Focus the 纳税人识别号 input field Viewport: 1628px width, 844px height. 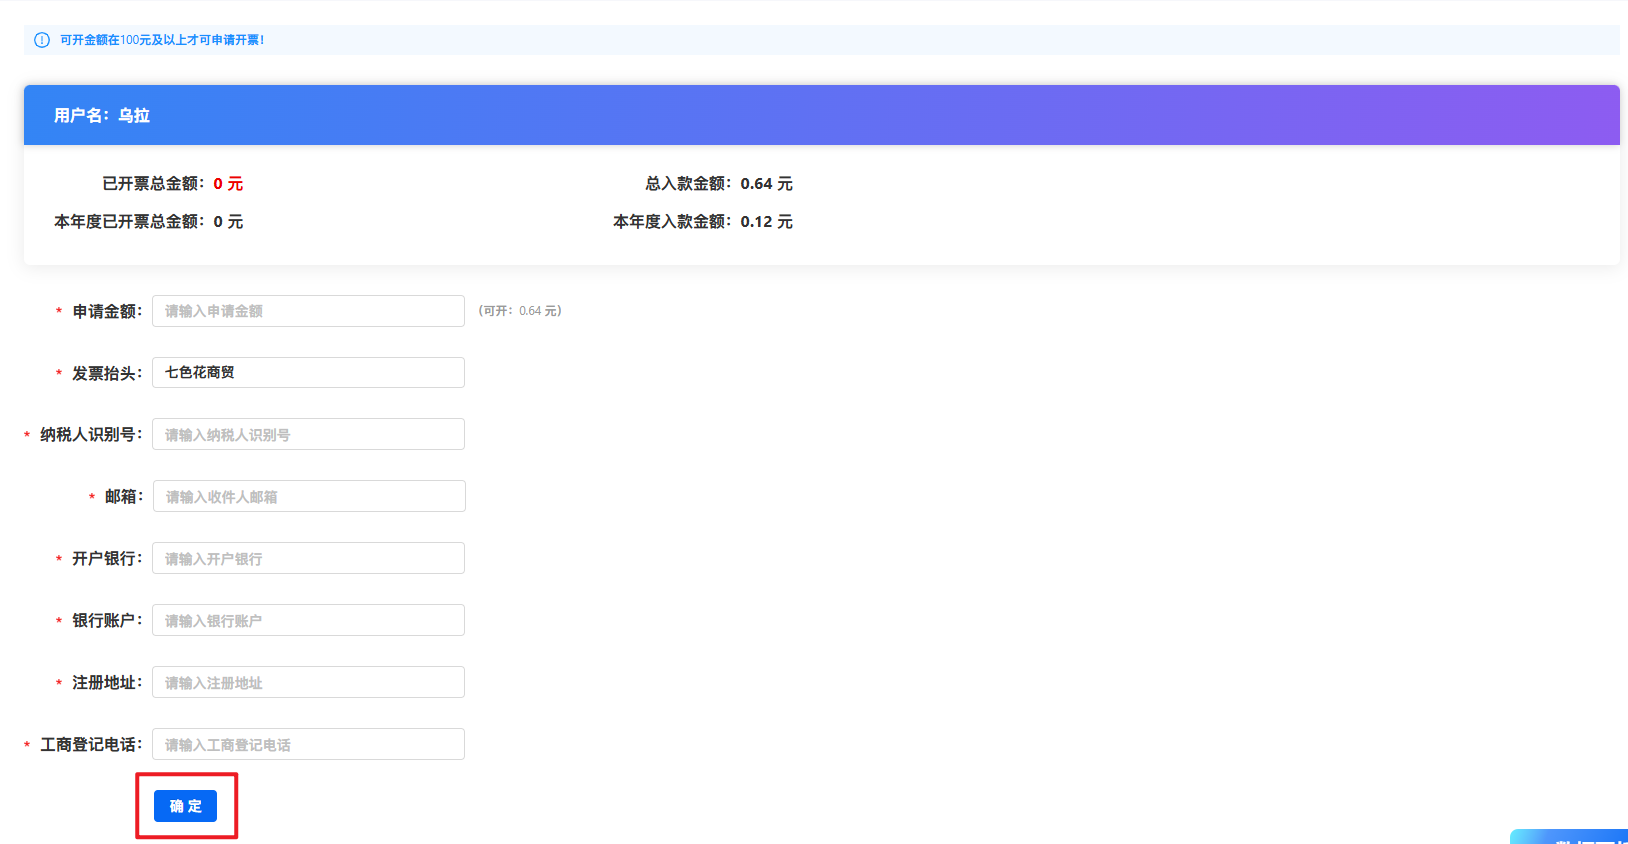308,435
